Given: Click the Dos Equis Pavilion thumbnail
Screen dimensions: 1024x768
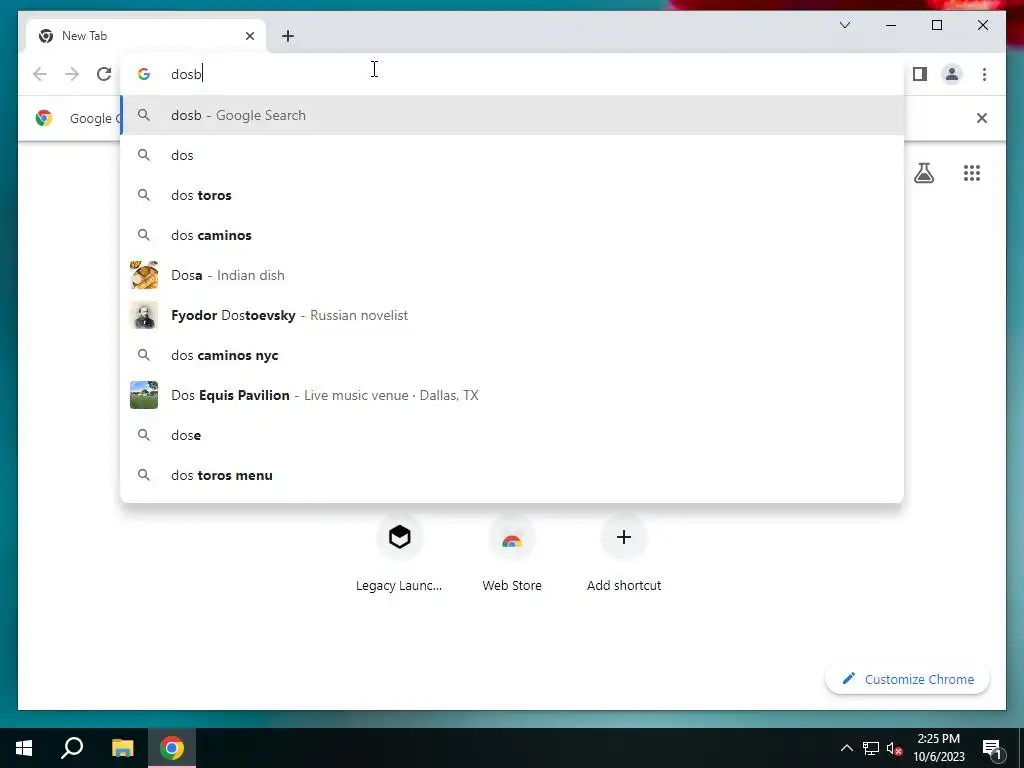Looking at the screenshot, I should click(144, 395).
